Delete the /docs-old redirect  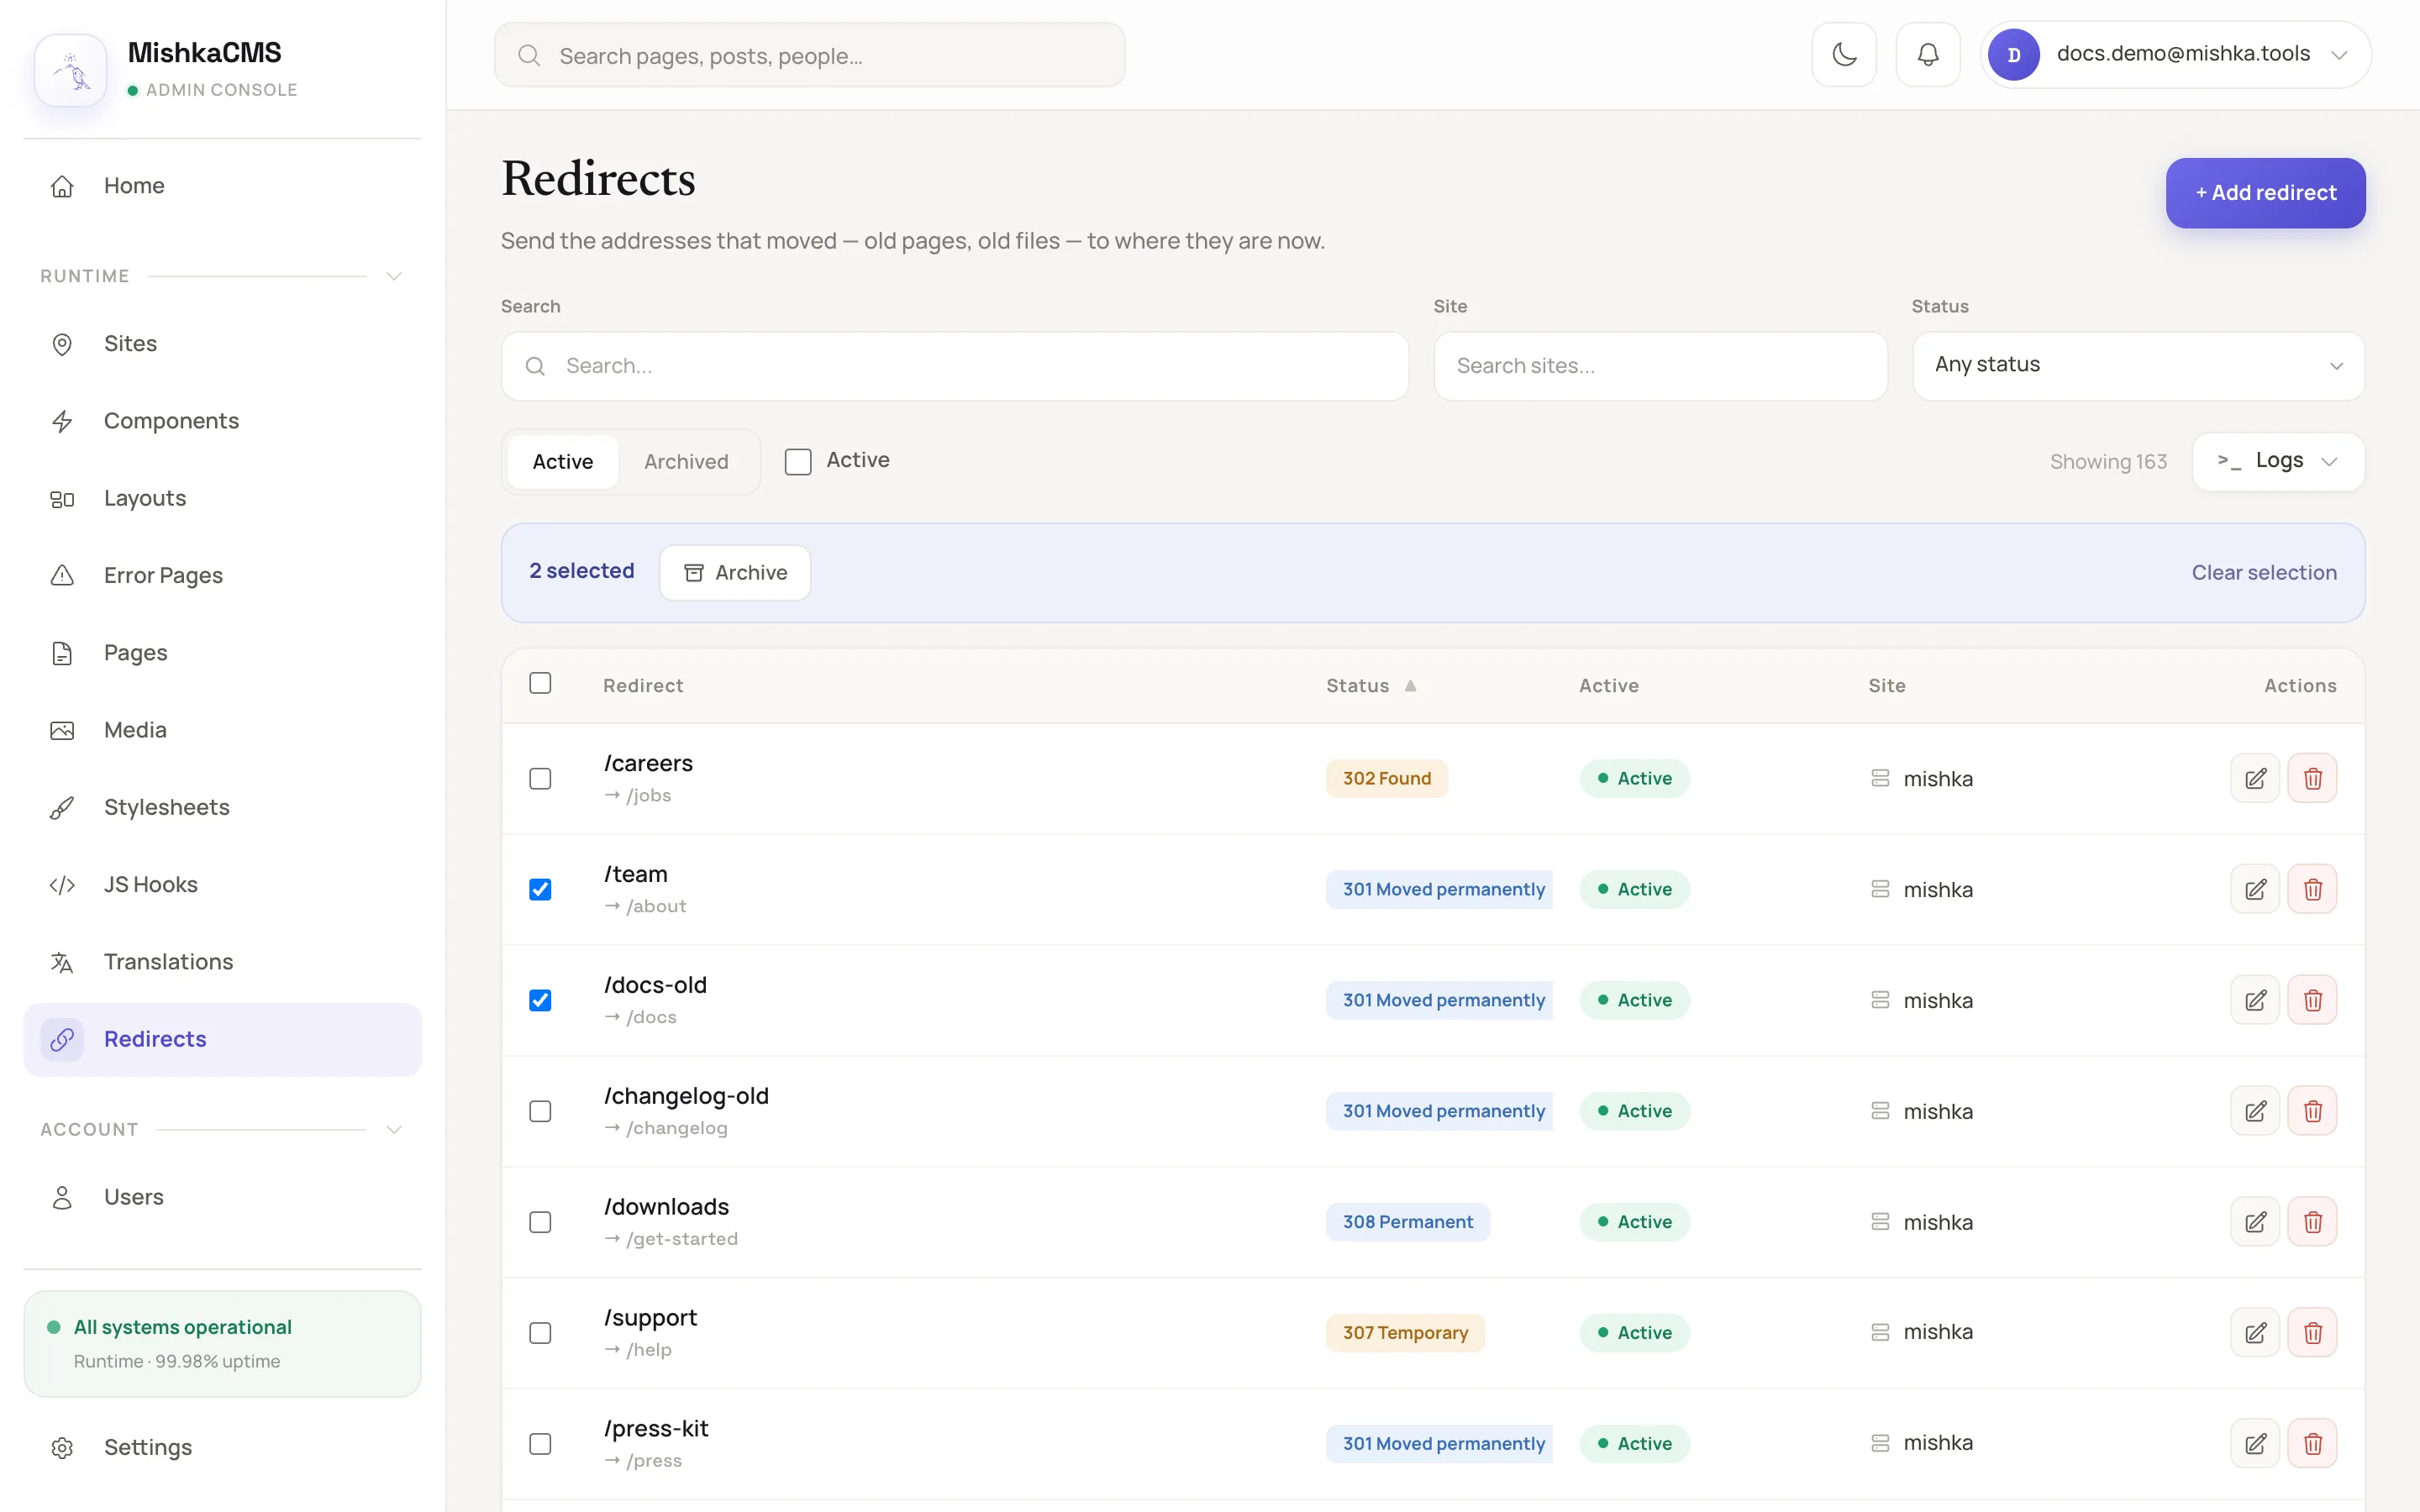2313,1000
